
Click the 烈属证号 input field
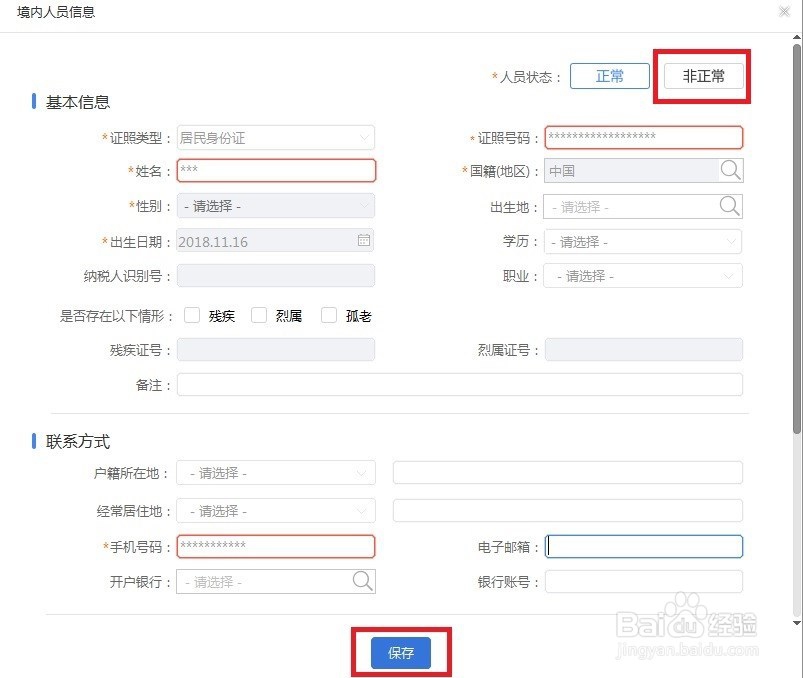coord(643,350)
